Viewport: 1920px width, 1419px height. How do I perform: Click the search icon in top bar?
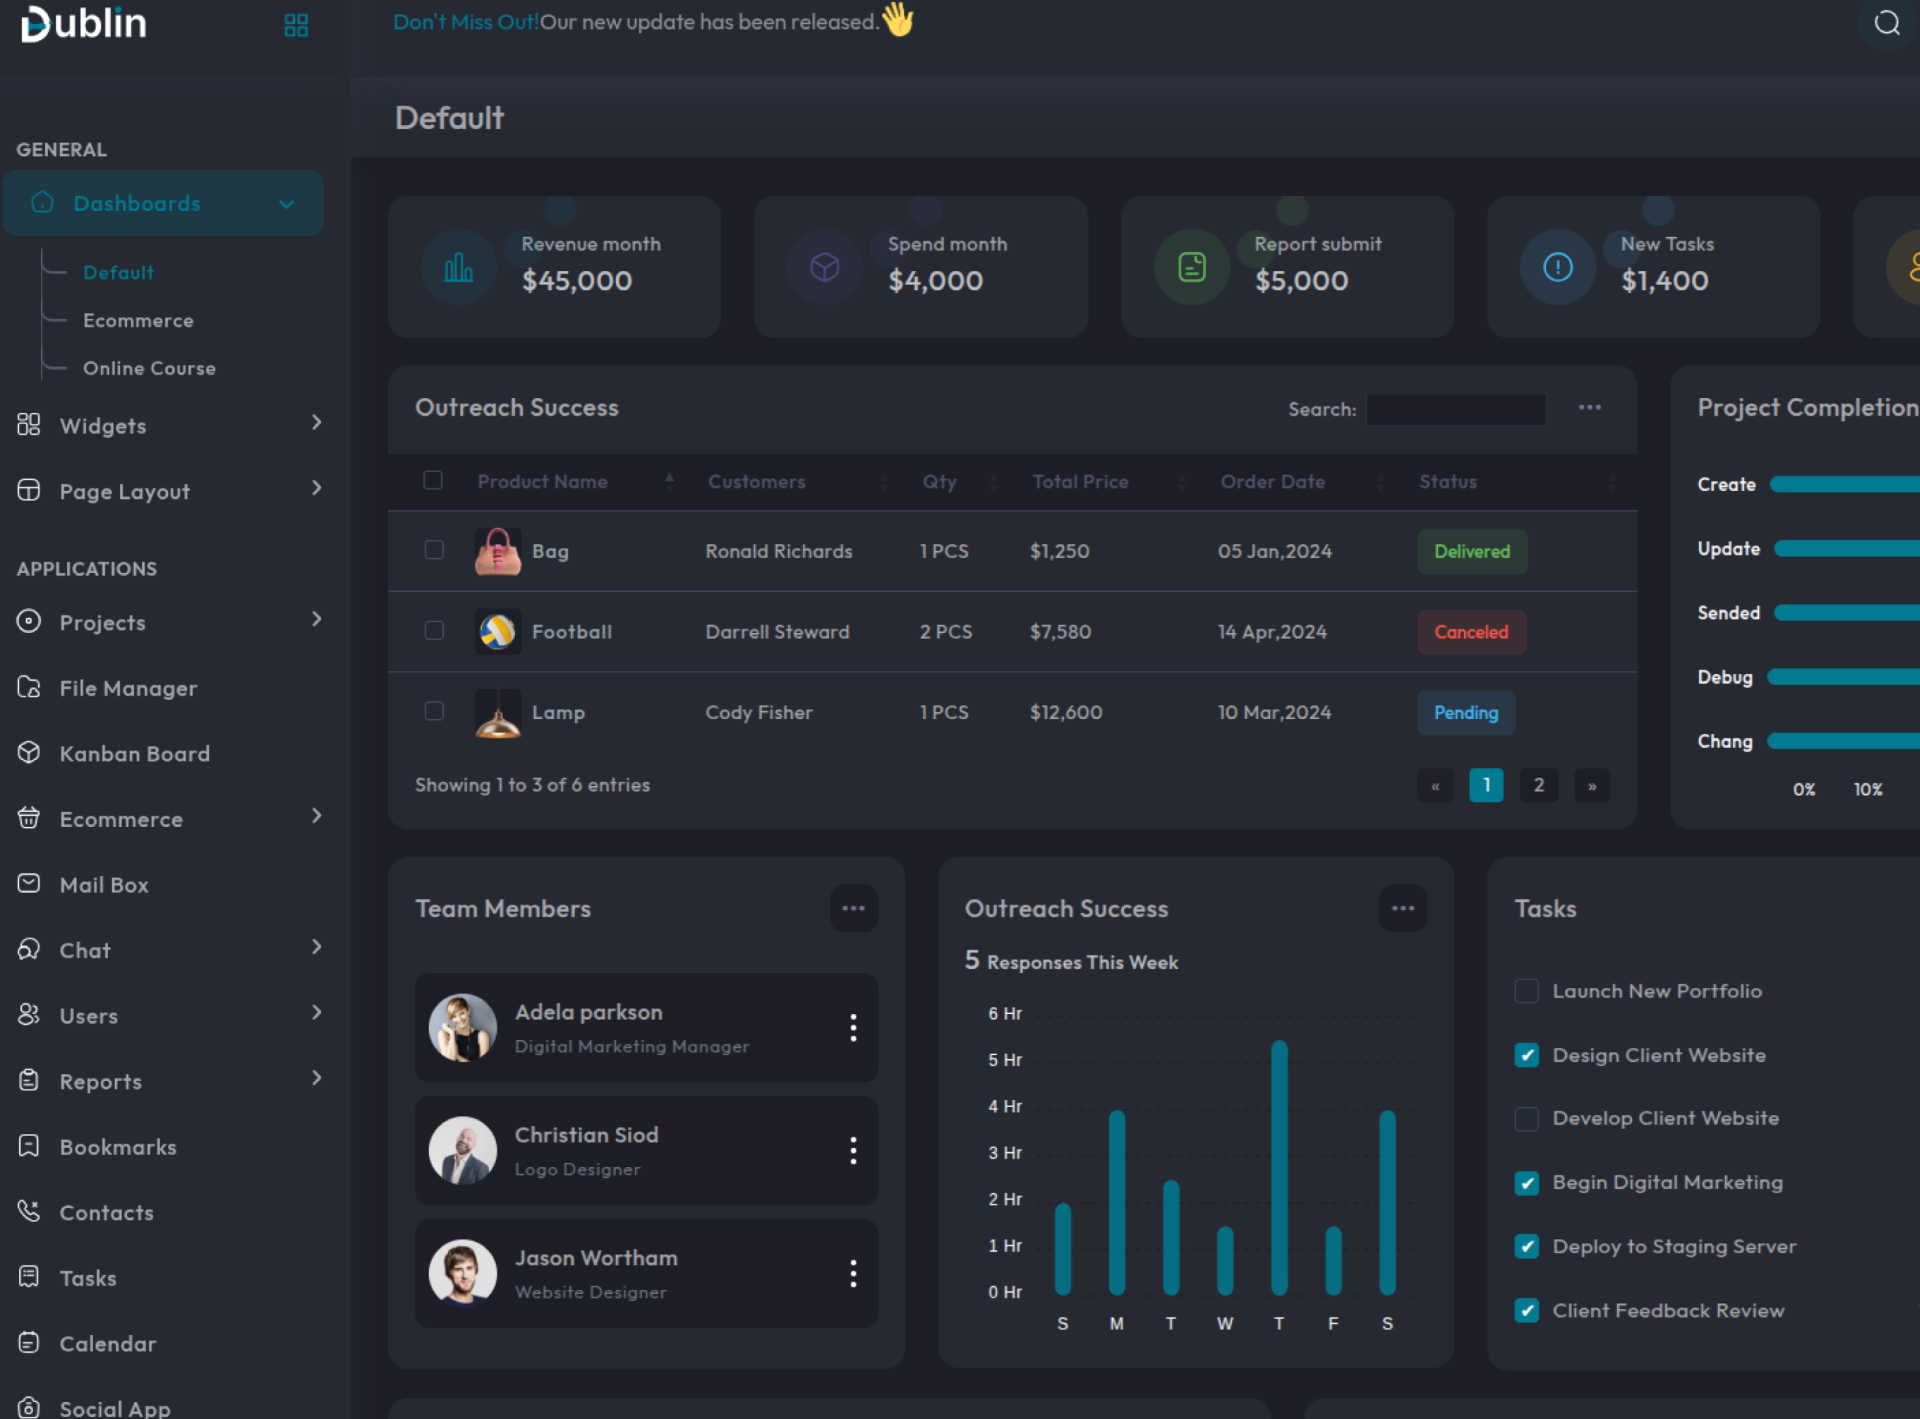(1886, 23)
